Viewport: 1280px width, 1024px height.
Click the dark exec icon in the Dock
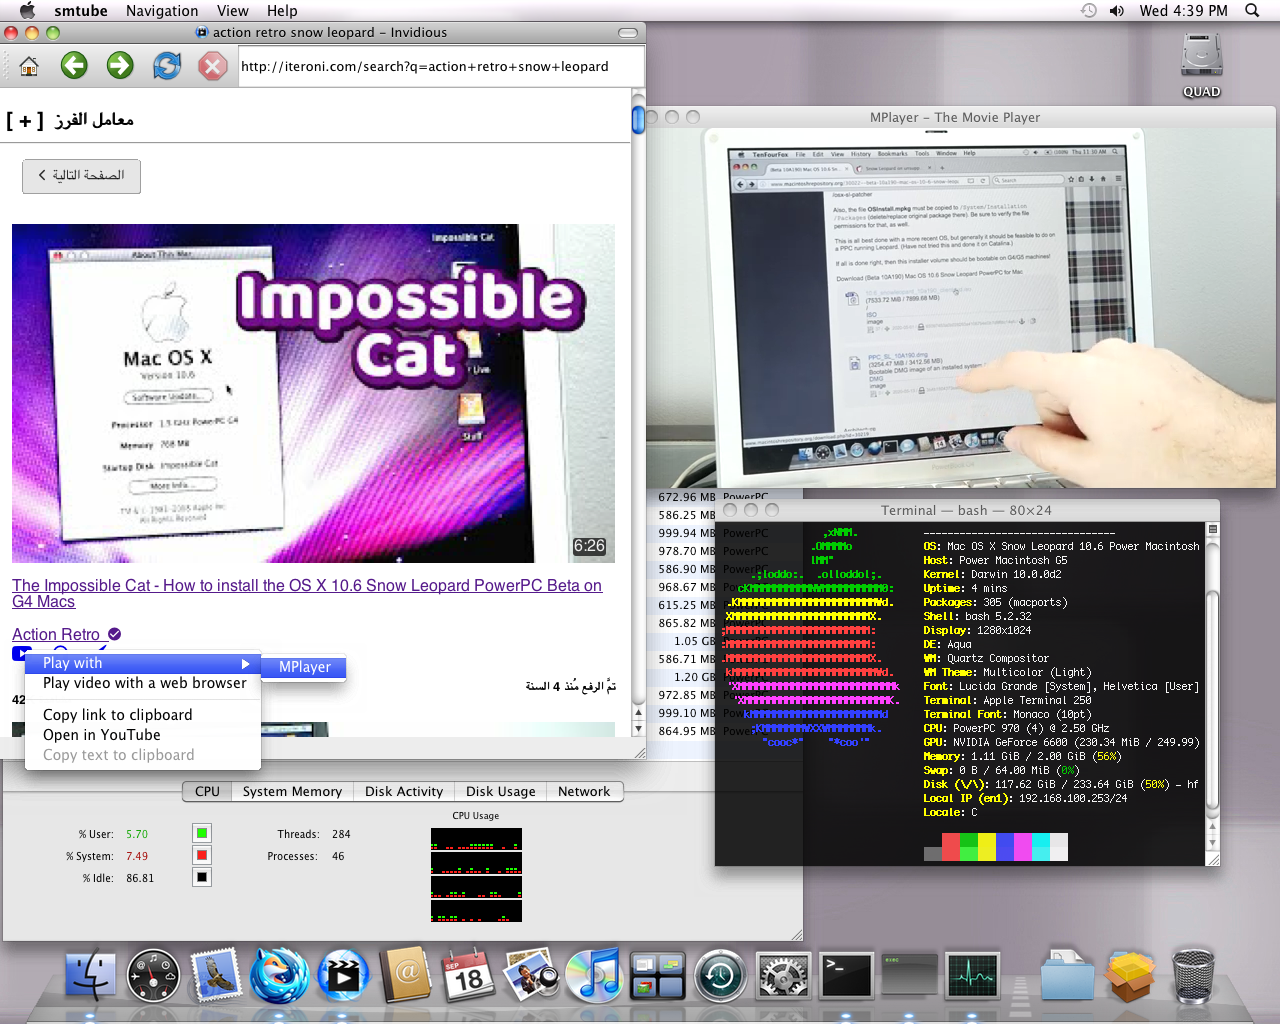pyautogui.click(x=909, y=976)
